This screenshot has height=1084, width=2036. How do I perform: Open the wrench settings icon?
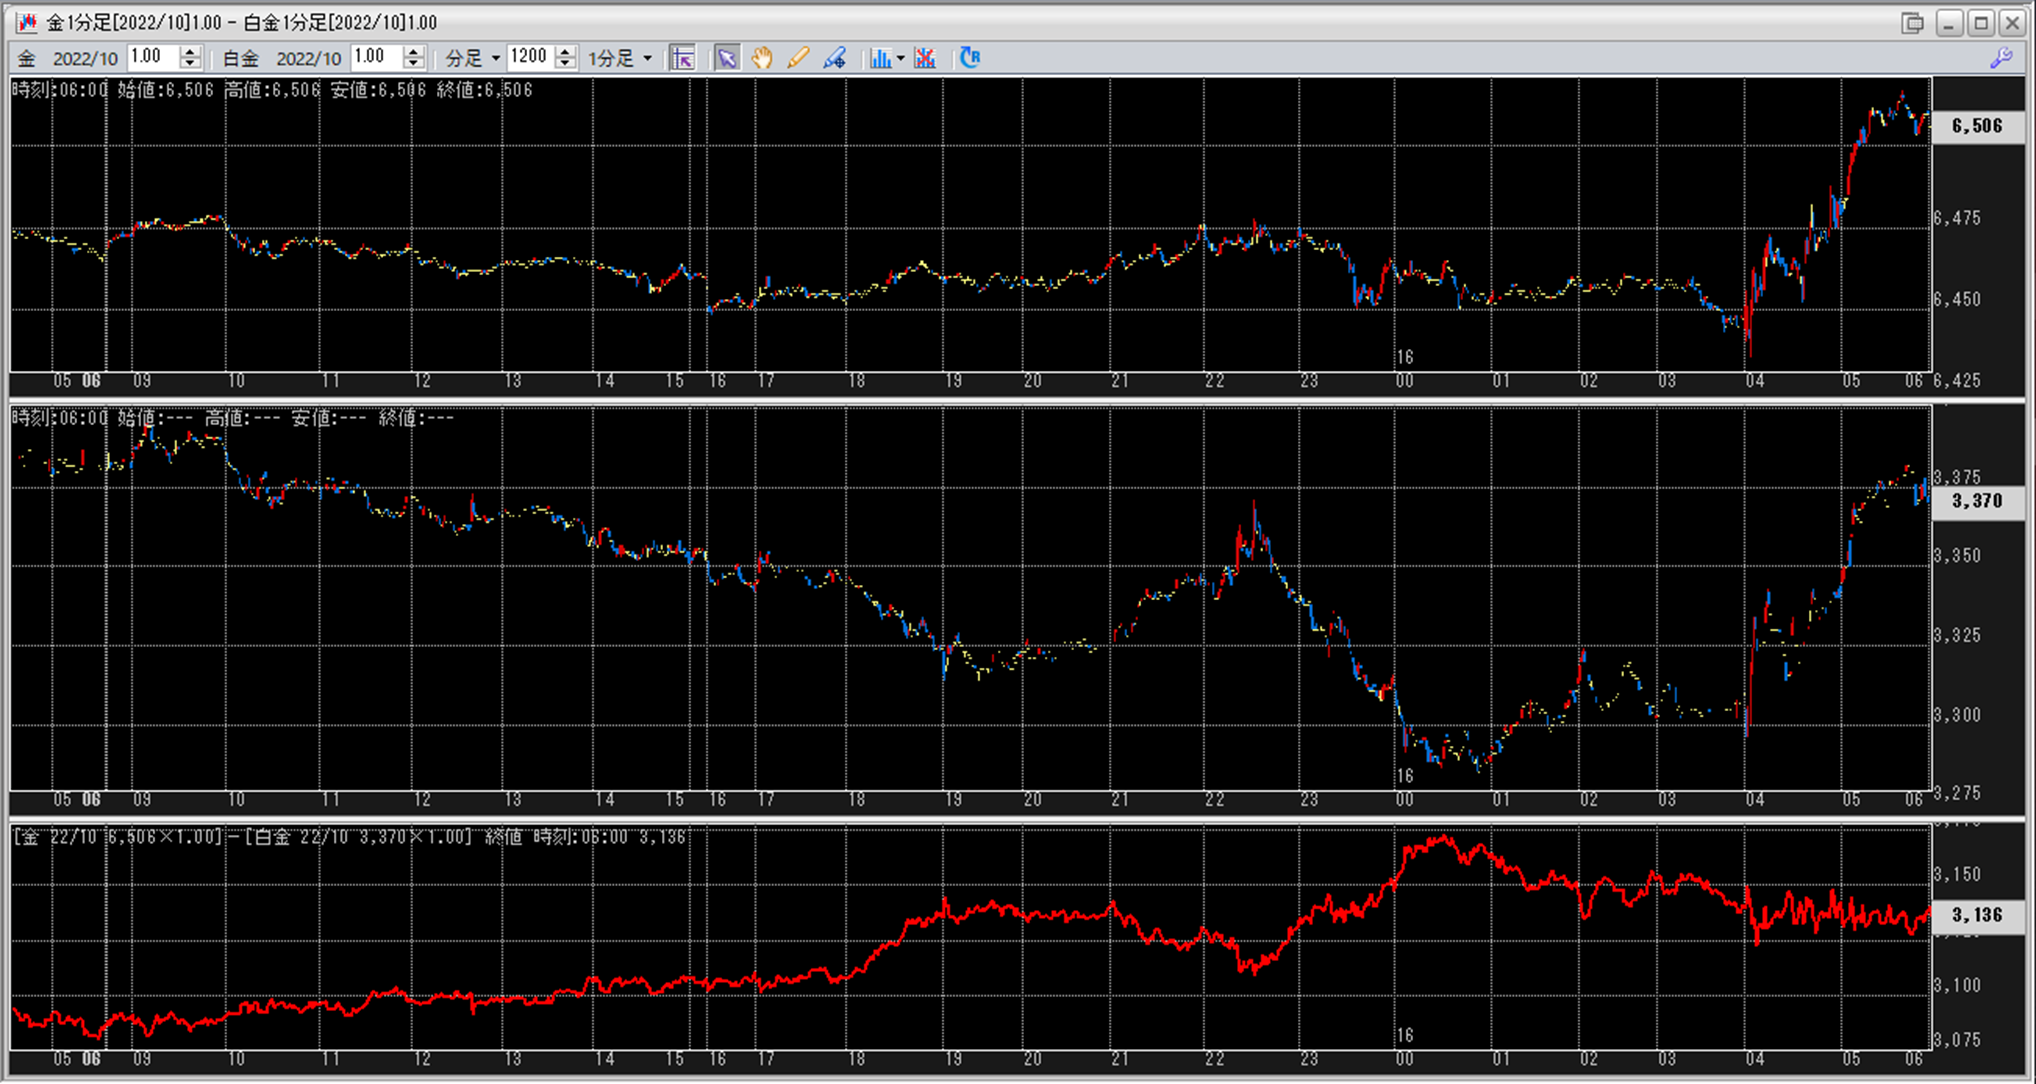[2001, 58]
